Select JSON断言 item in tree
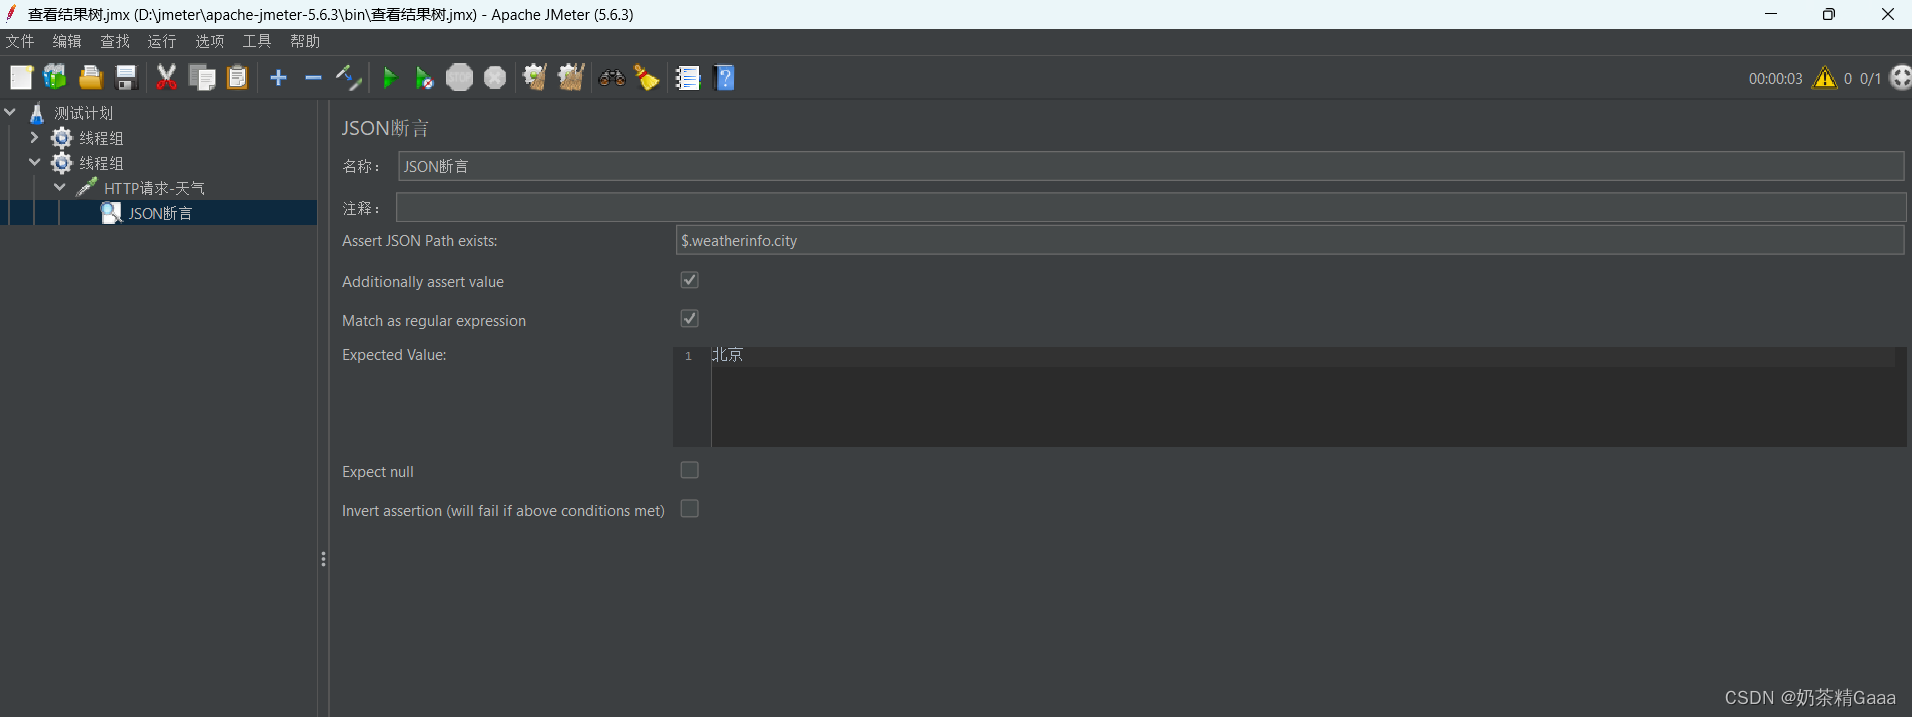The width and height of the screenshot is (1912, 717). [x=160, y=213]
